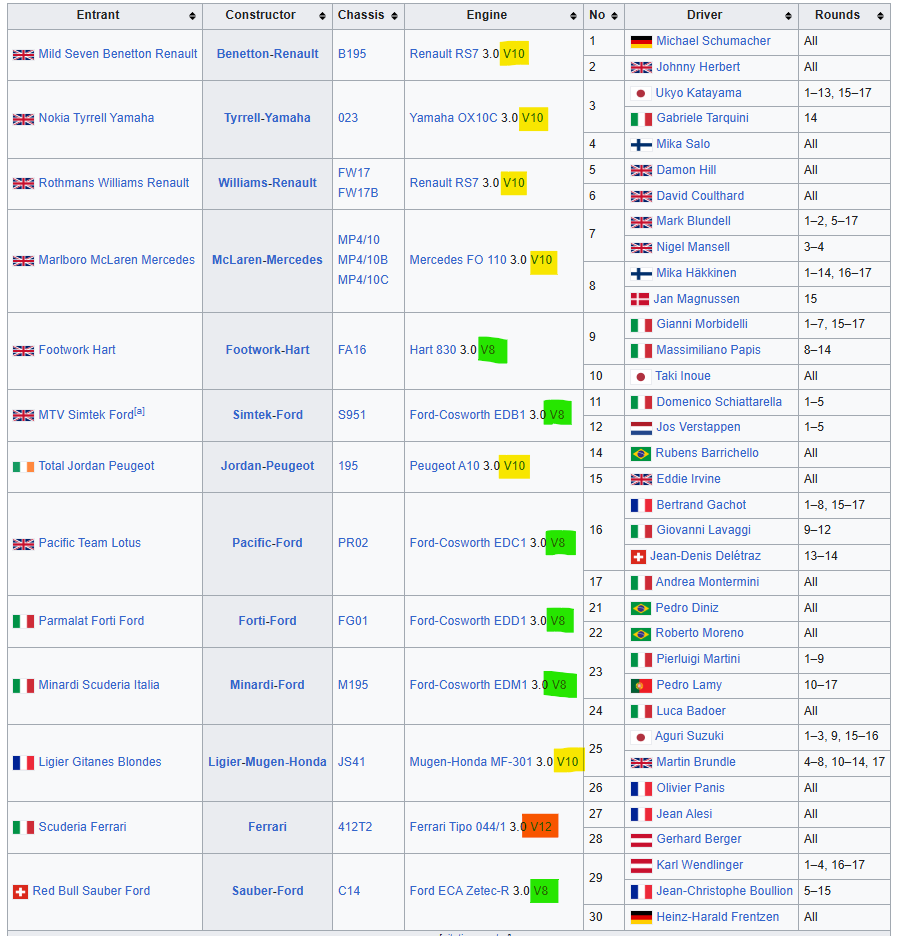Click the rounds value '1–13, 15–17'
899x936 pixels.
[x=838, y=93]
